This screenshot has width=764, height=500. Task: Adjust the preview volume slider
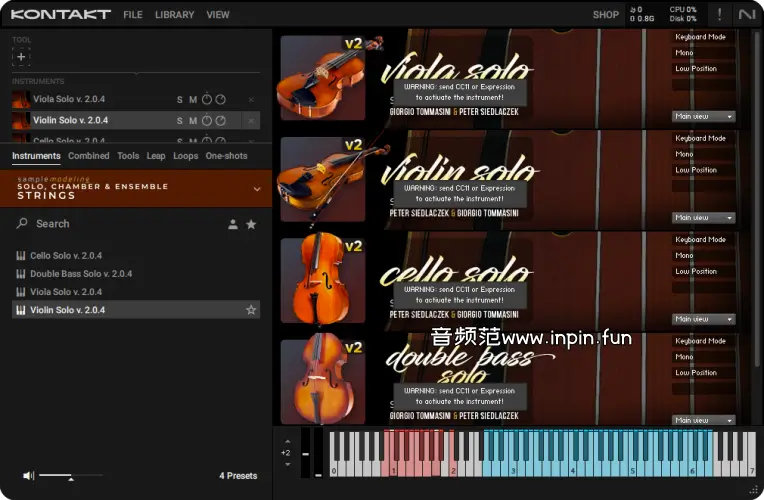coord(71,475)
